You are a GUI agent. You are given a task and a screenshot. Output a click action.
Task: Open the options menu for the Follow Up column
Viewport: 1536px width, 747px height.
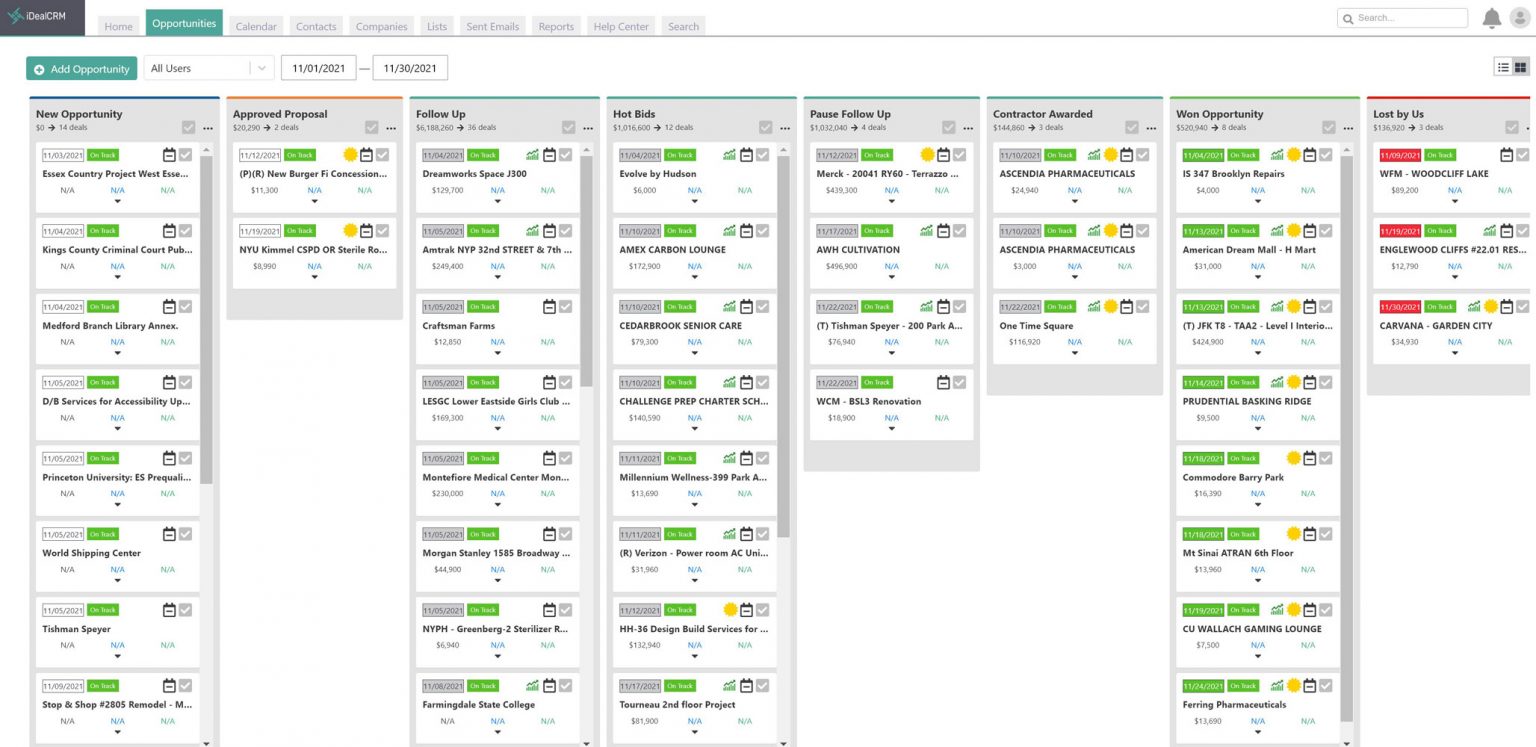588,128
